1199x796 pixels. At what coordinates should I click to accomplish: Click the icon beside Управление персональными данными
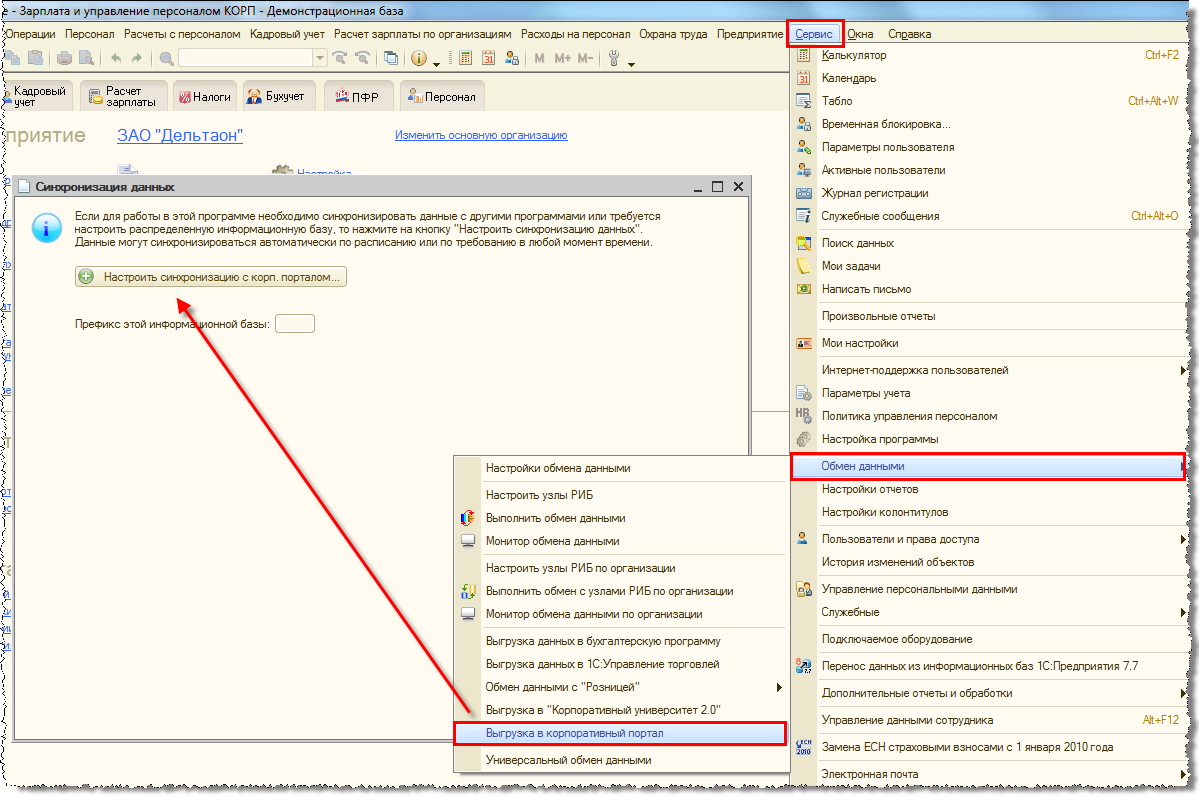[804, 589]
